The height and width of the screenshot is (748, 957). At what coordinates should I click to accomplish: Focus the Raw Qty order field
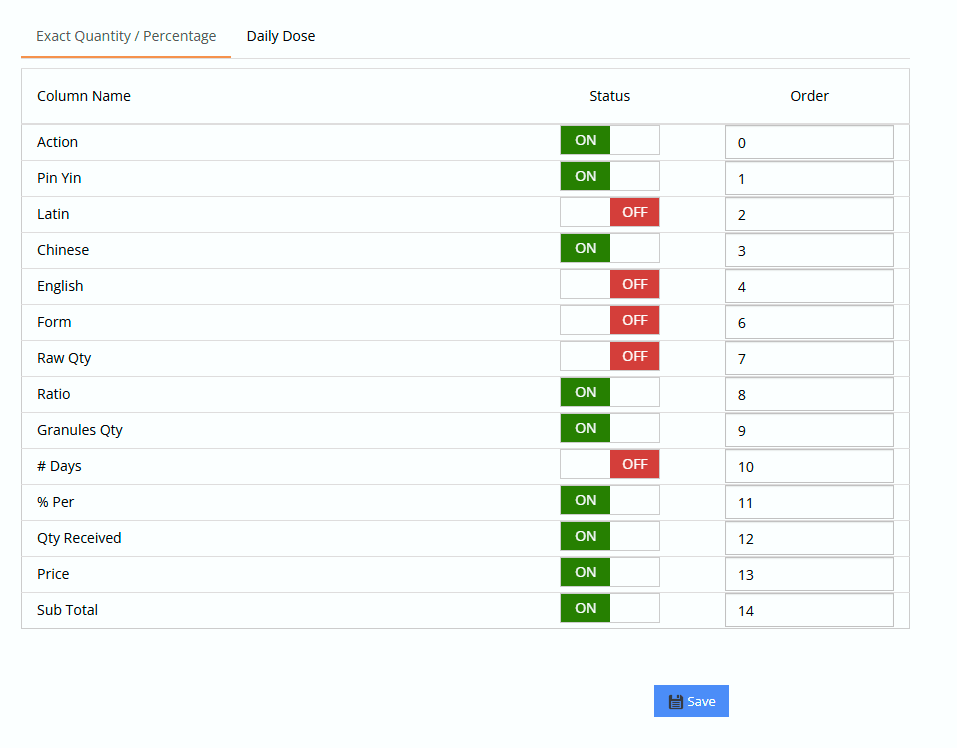(x=809, y=358)
